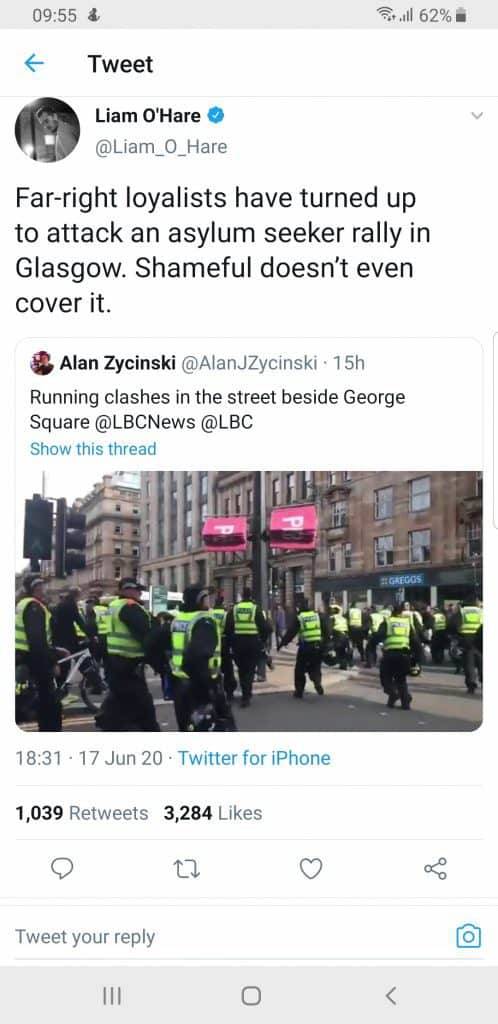Expand tweet options dropdown chevron
Image resolution: width=498 pixels, height=1024 pixels.
[x=477, y=116]
